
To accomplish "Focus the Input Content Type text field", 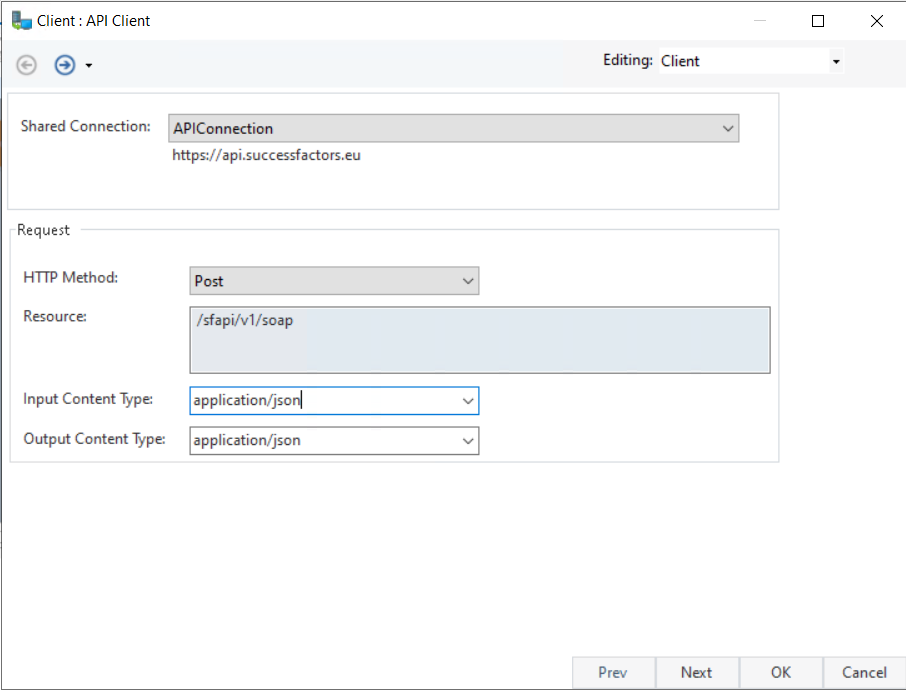I will point(322,401).
